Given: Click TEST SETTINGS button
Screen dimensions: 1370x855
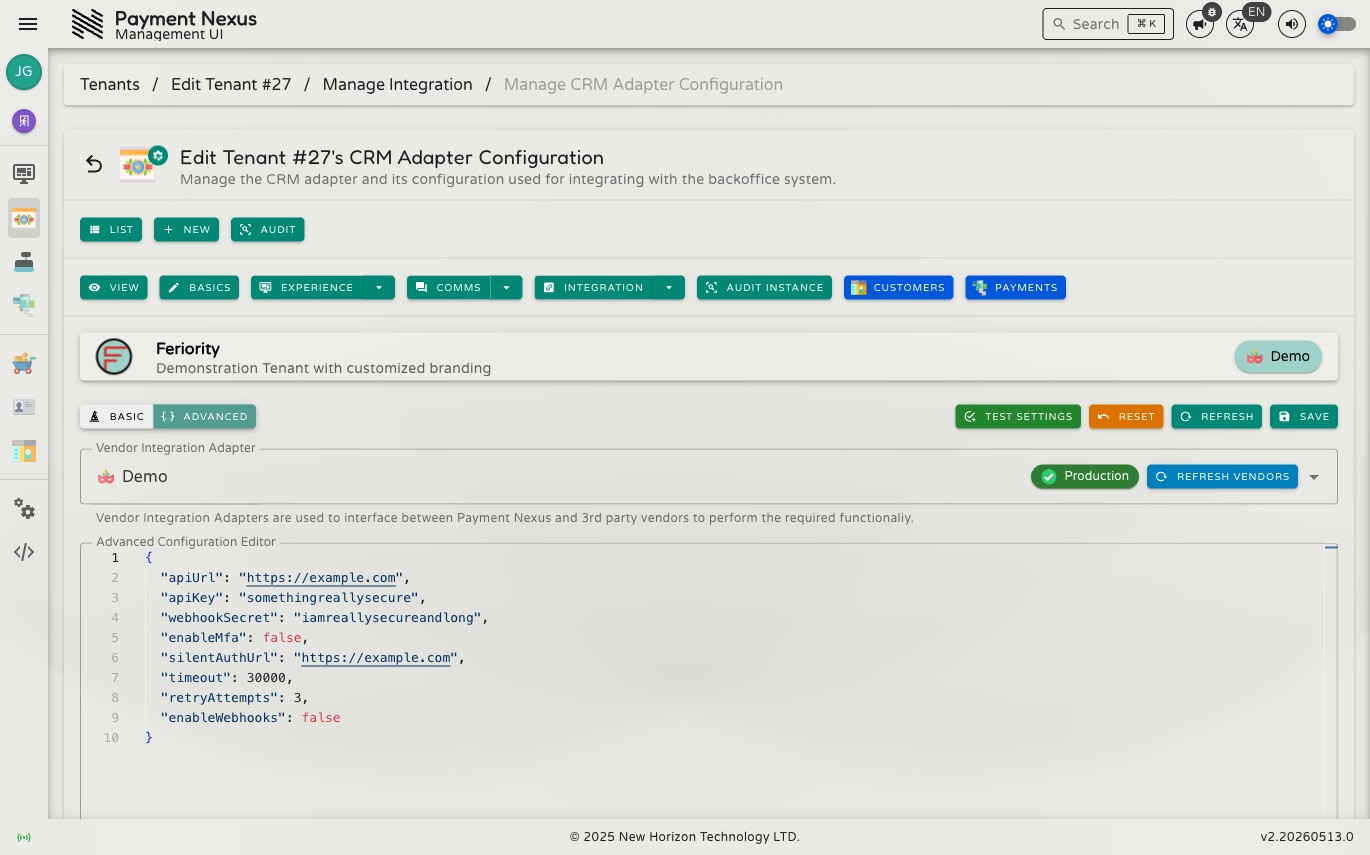Looking at the screenshot, I should point(1018,417).
